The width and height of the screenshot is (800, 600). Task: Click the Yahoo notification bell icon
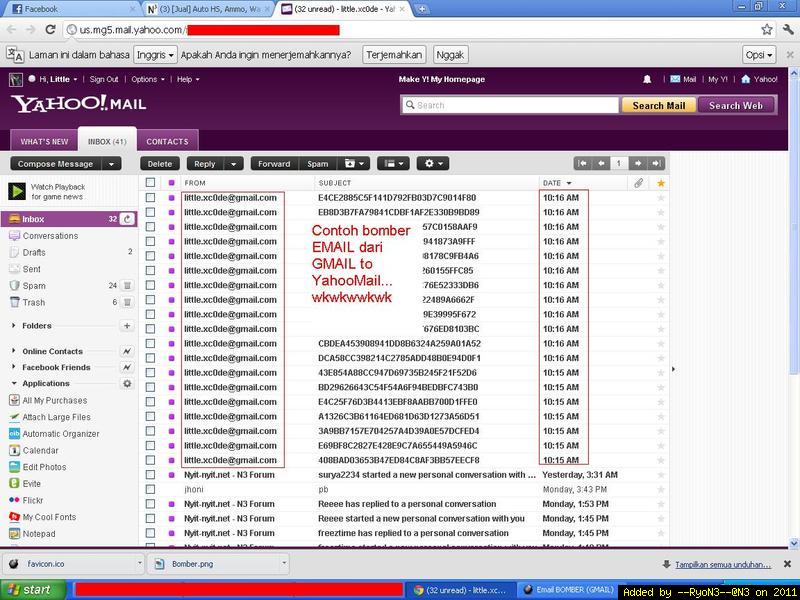click(x=647, y=79)
